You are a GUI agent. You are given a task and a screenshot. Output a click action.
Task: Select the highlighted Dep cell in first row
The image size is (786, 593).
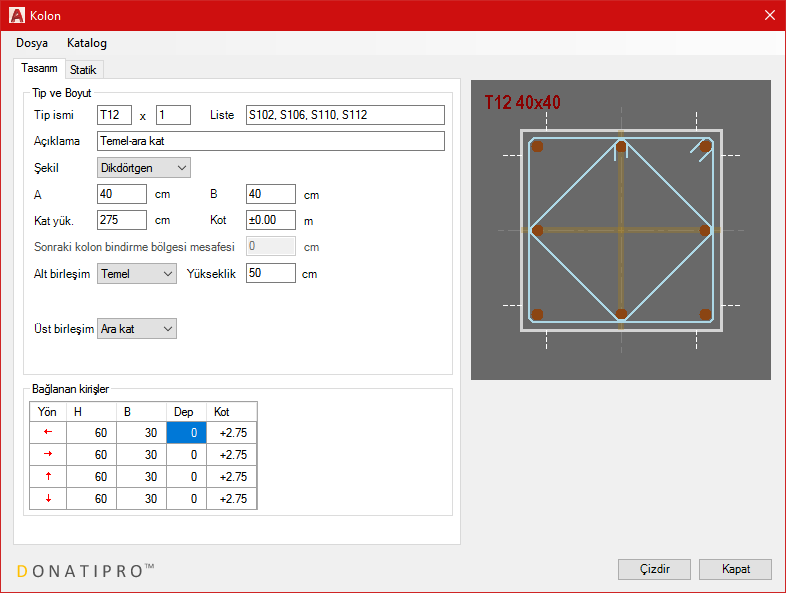coord(186,432)
